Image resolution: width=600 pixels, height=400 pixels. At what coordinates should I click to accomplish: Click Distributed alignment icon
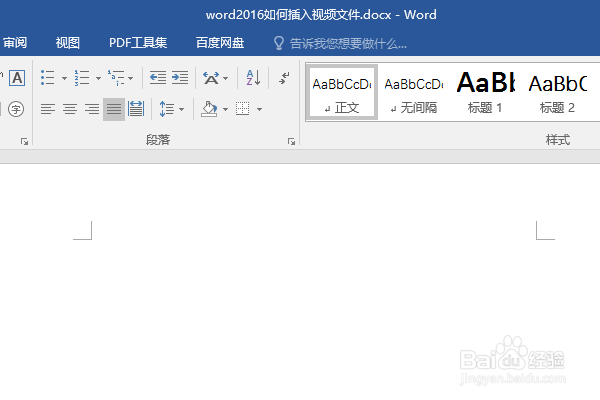point(136,109)
